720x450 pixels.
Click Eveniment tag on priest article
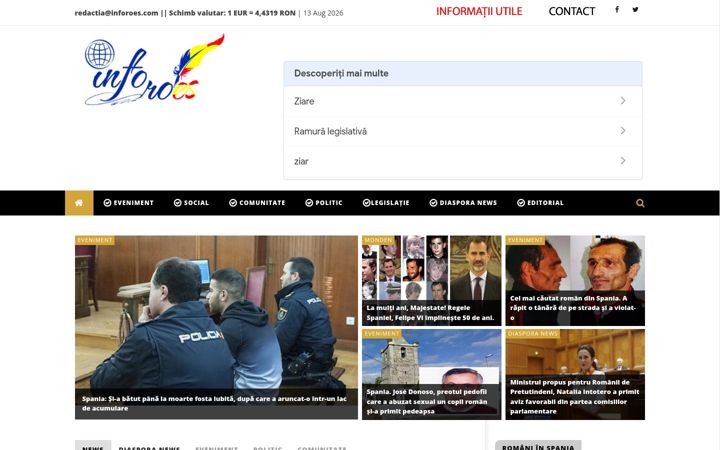[382, 333]
